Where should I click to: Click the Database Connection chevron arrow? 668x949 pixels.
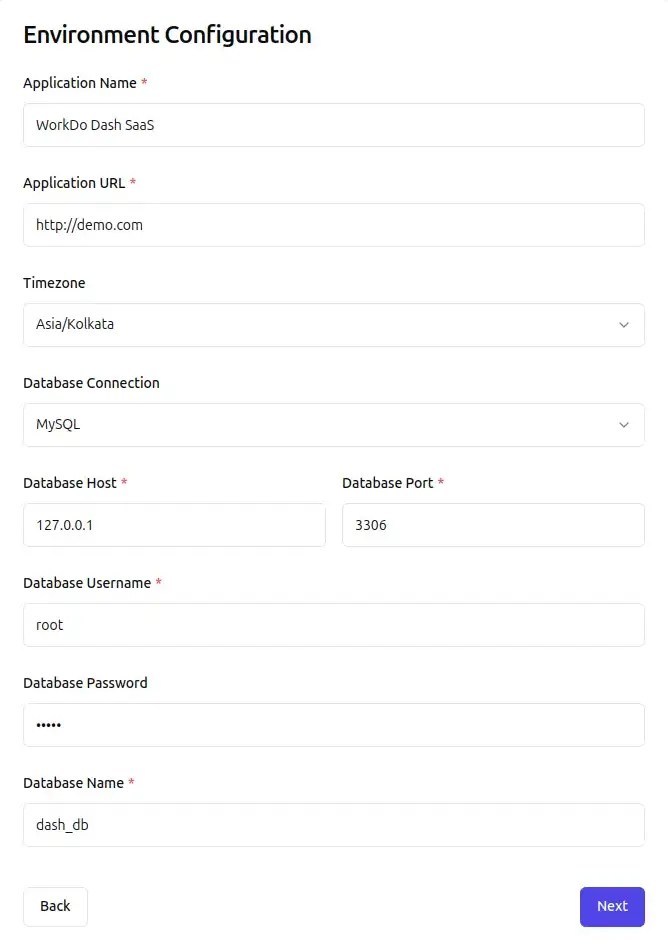pos(624,425)
